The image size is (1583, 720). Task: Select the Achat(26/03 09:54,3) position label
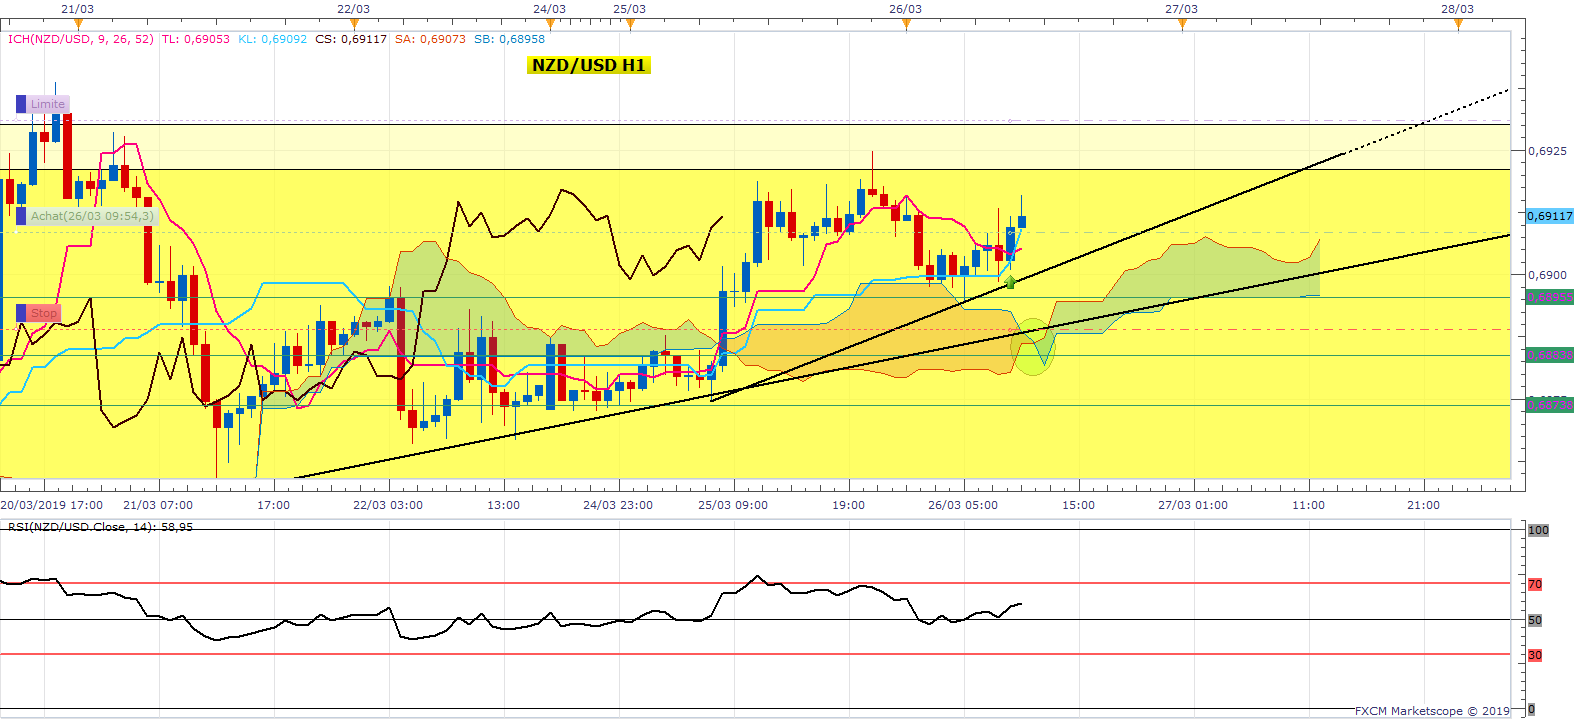[x=92, y=216]
